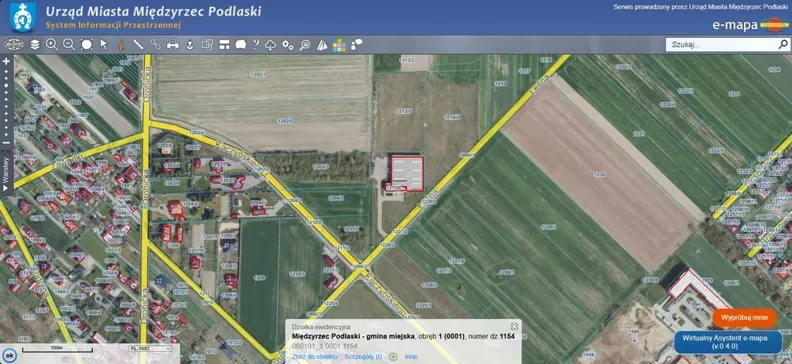Click the Urząd Miasta Międzyrzec Podlaski title
The image size is (792, 364).
pos(154,11)
